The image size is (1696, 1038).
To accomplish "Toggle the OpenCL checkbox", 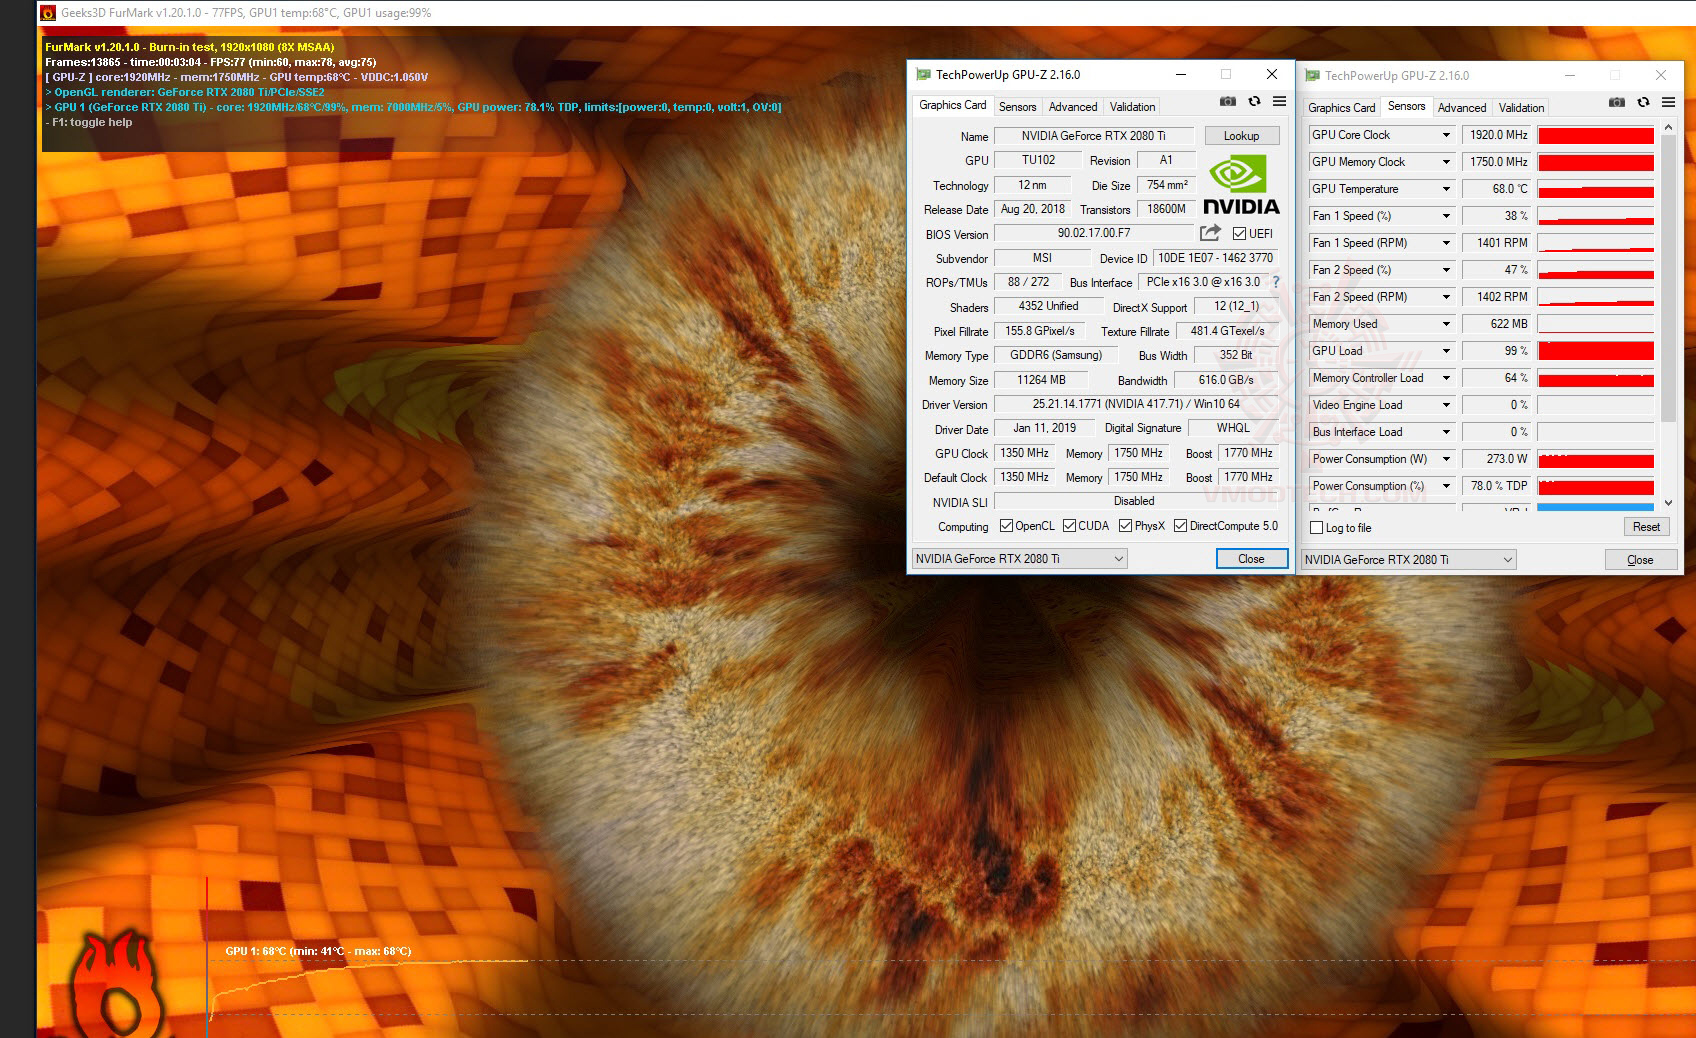I will [x=1006, y=526].
